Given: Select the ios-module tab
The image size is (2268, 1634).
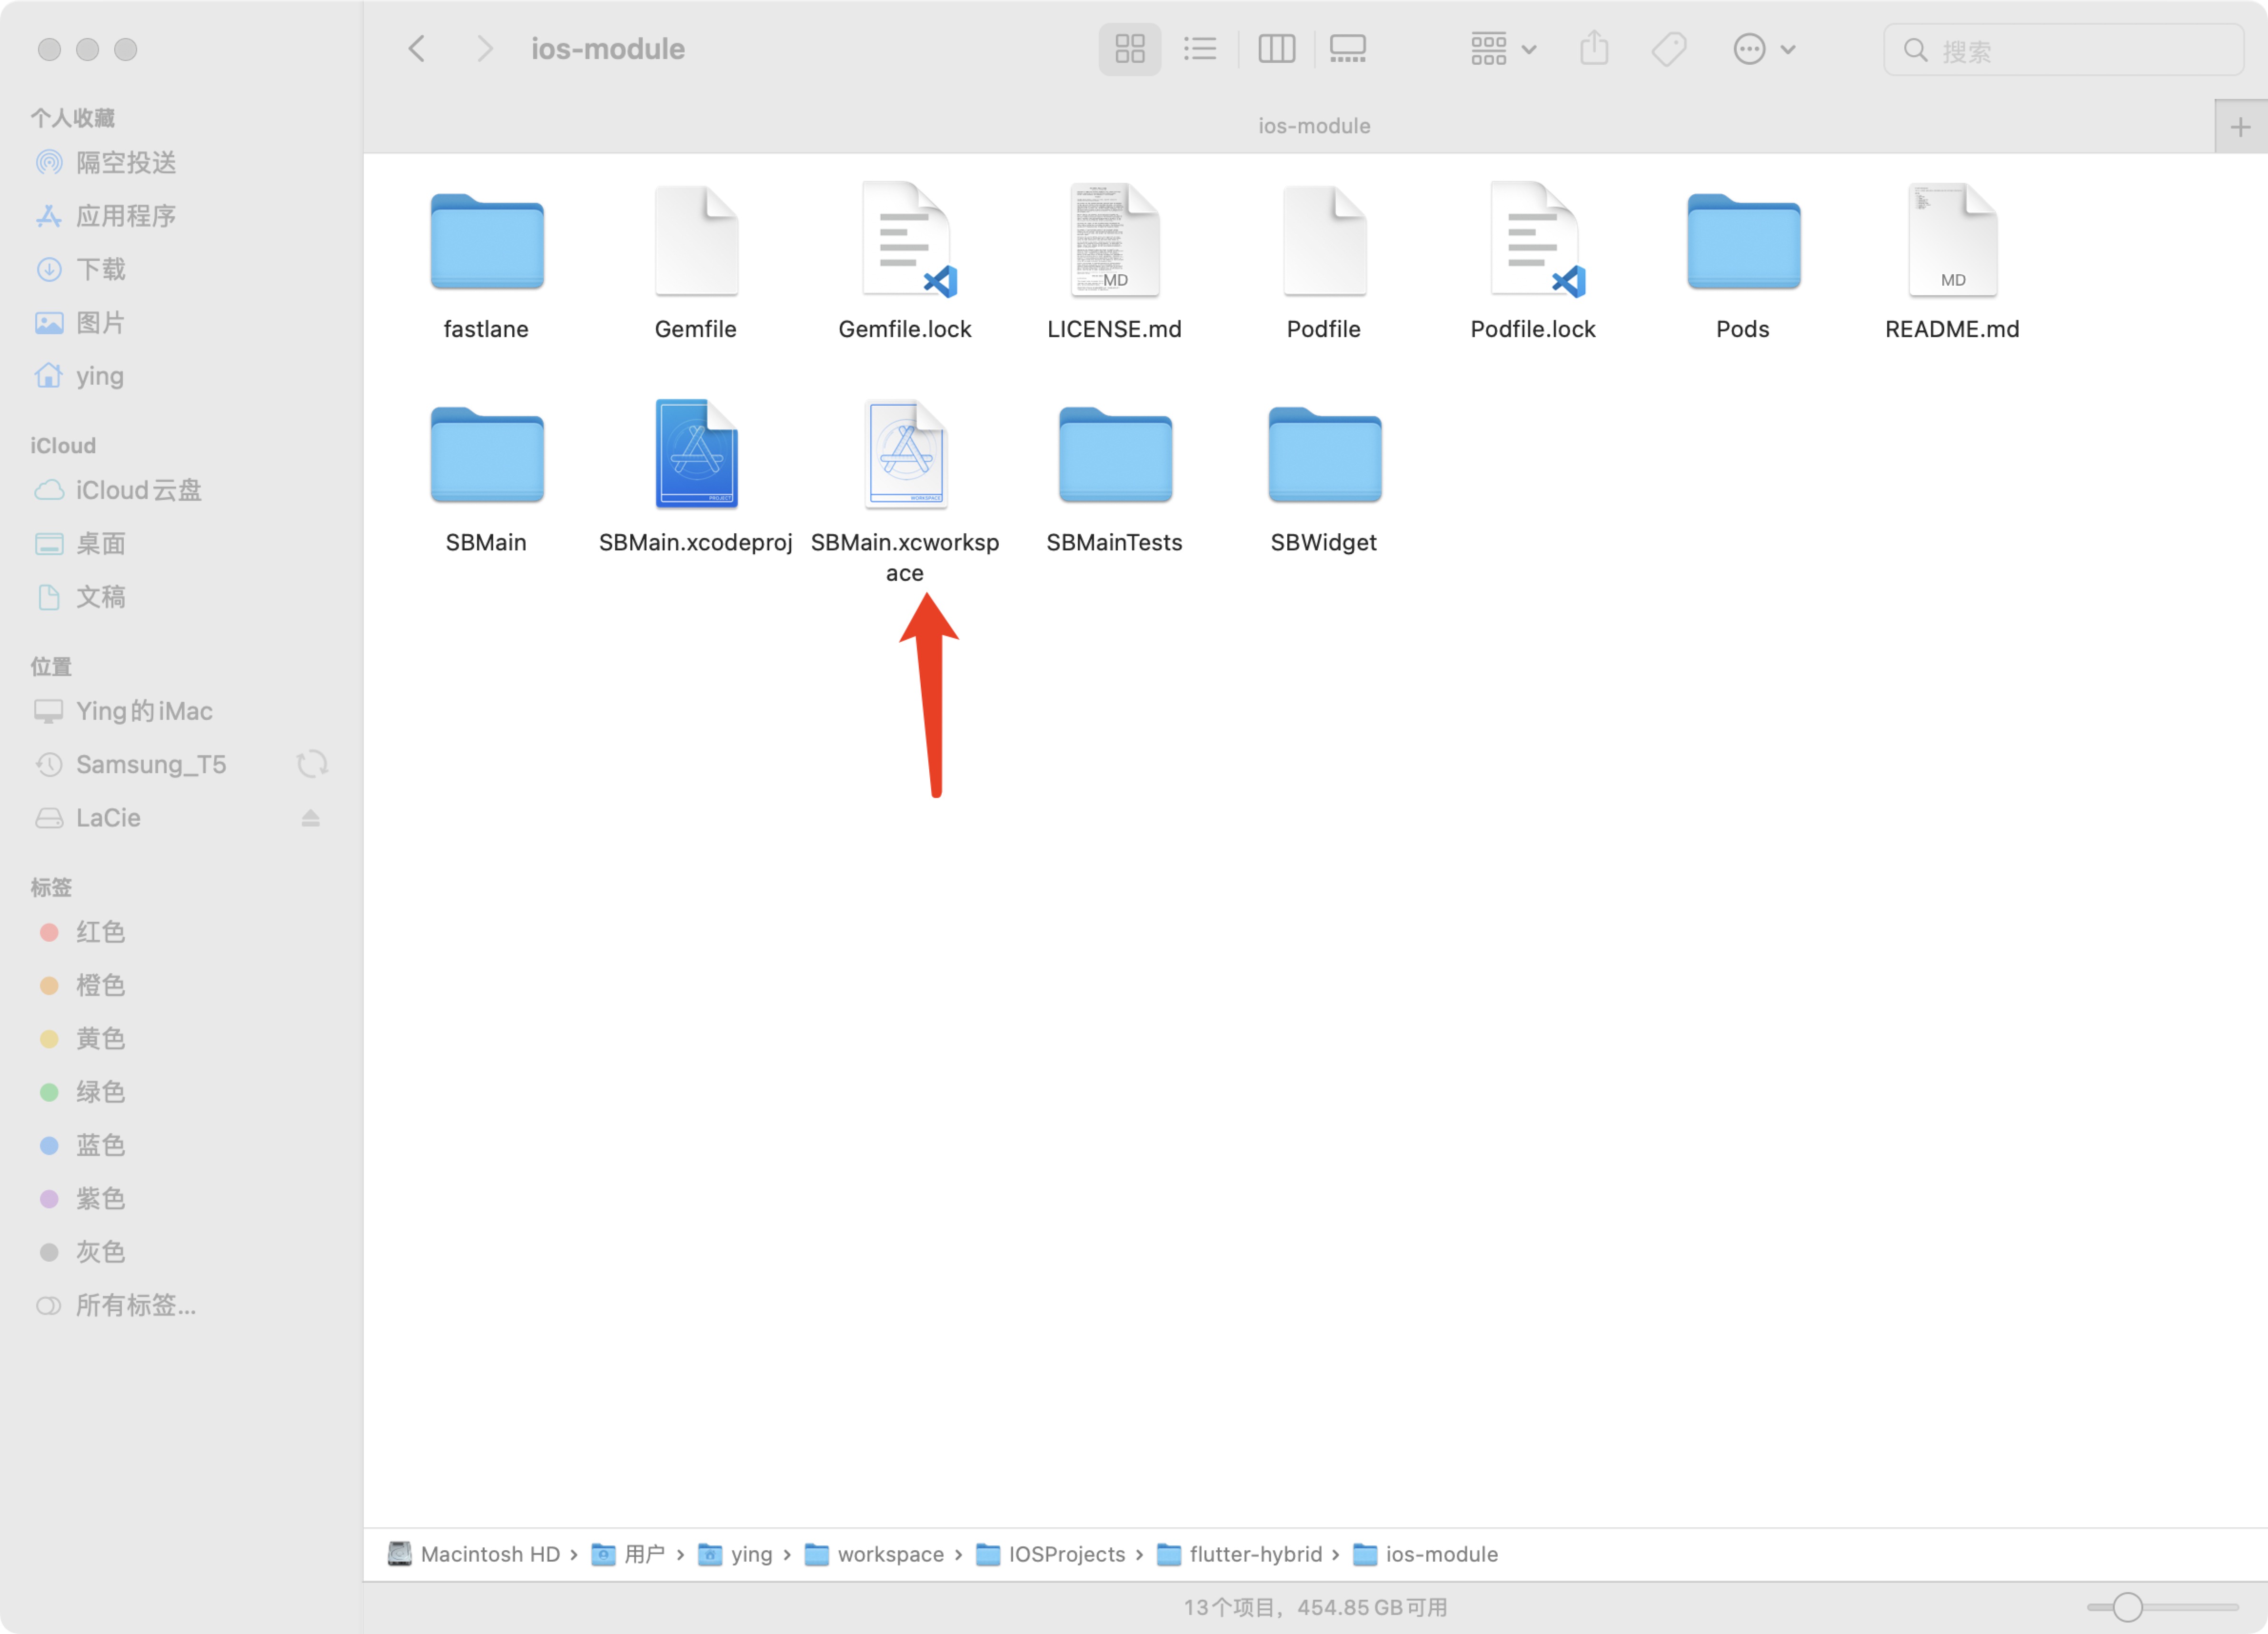Looking at the screenshot, I should click(x=1314, y=125).
